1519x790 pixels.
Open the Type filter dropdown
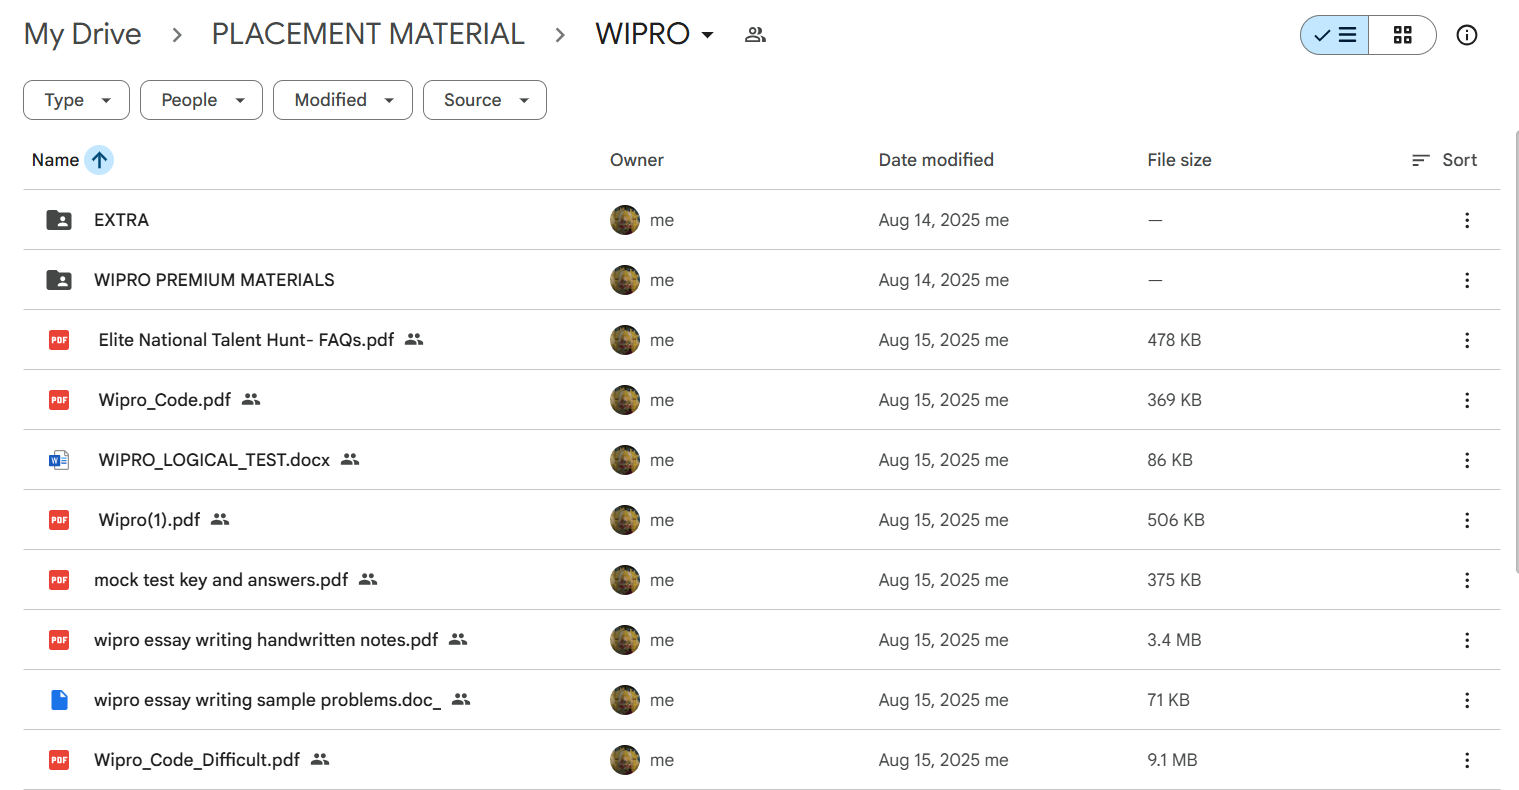pos(76,100)
